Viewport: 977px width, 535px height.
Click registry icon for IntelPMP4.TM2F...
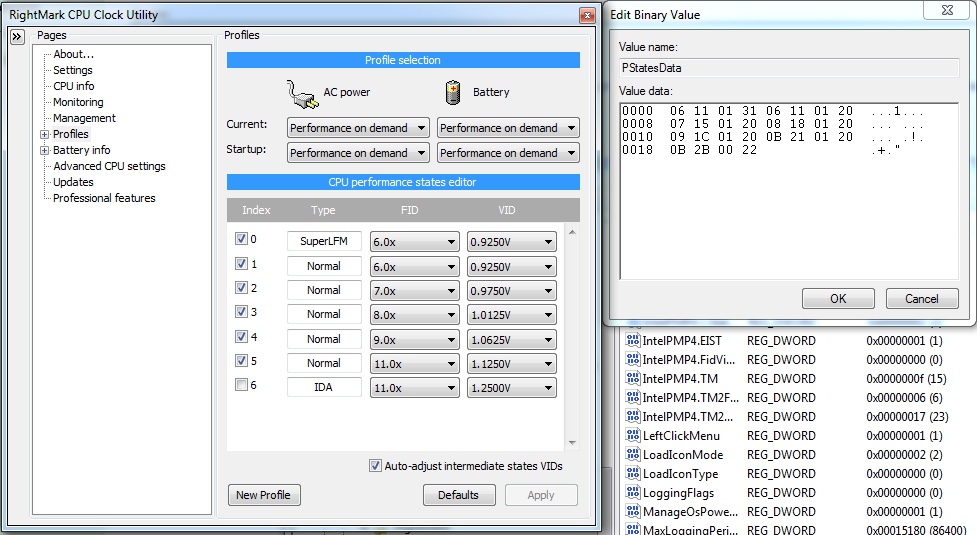click(x=632, y=397)
